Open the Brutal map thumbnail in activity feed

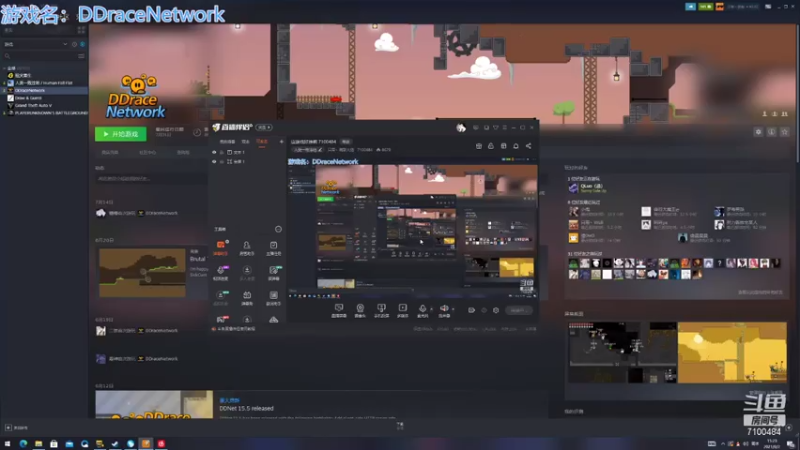142,273
